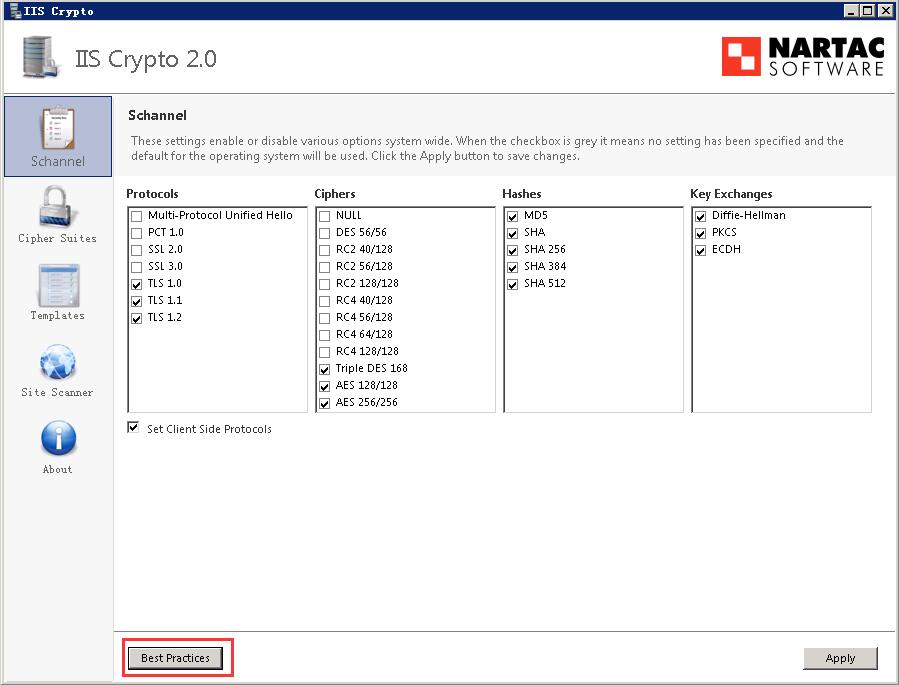Open the Templates icon in sidebar
Image resolution: width=899 pixels, height=685 pixels.
click(x=58, y=285)
